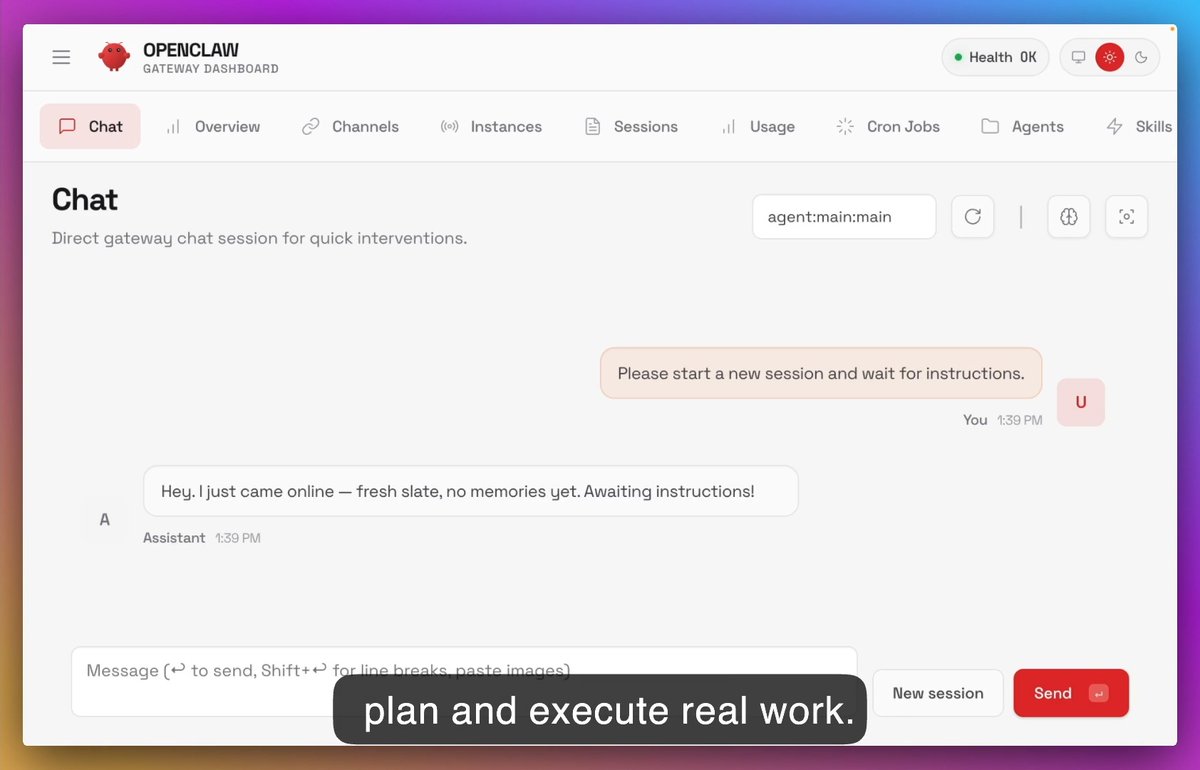Open the agent:main:main session selector
Viewport: 1200px width, 770px height.
(x=844, y=217)
